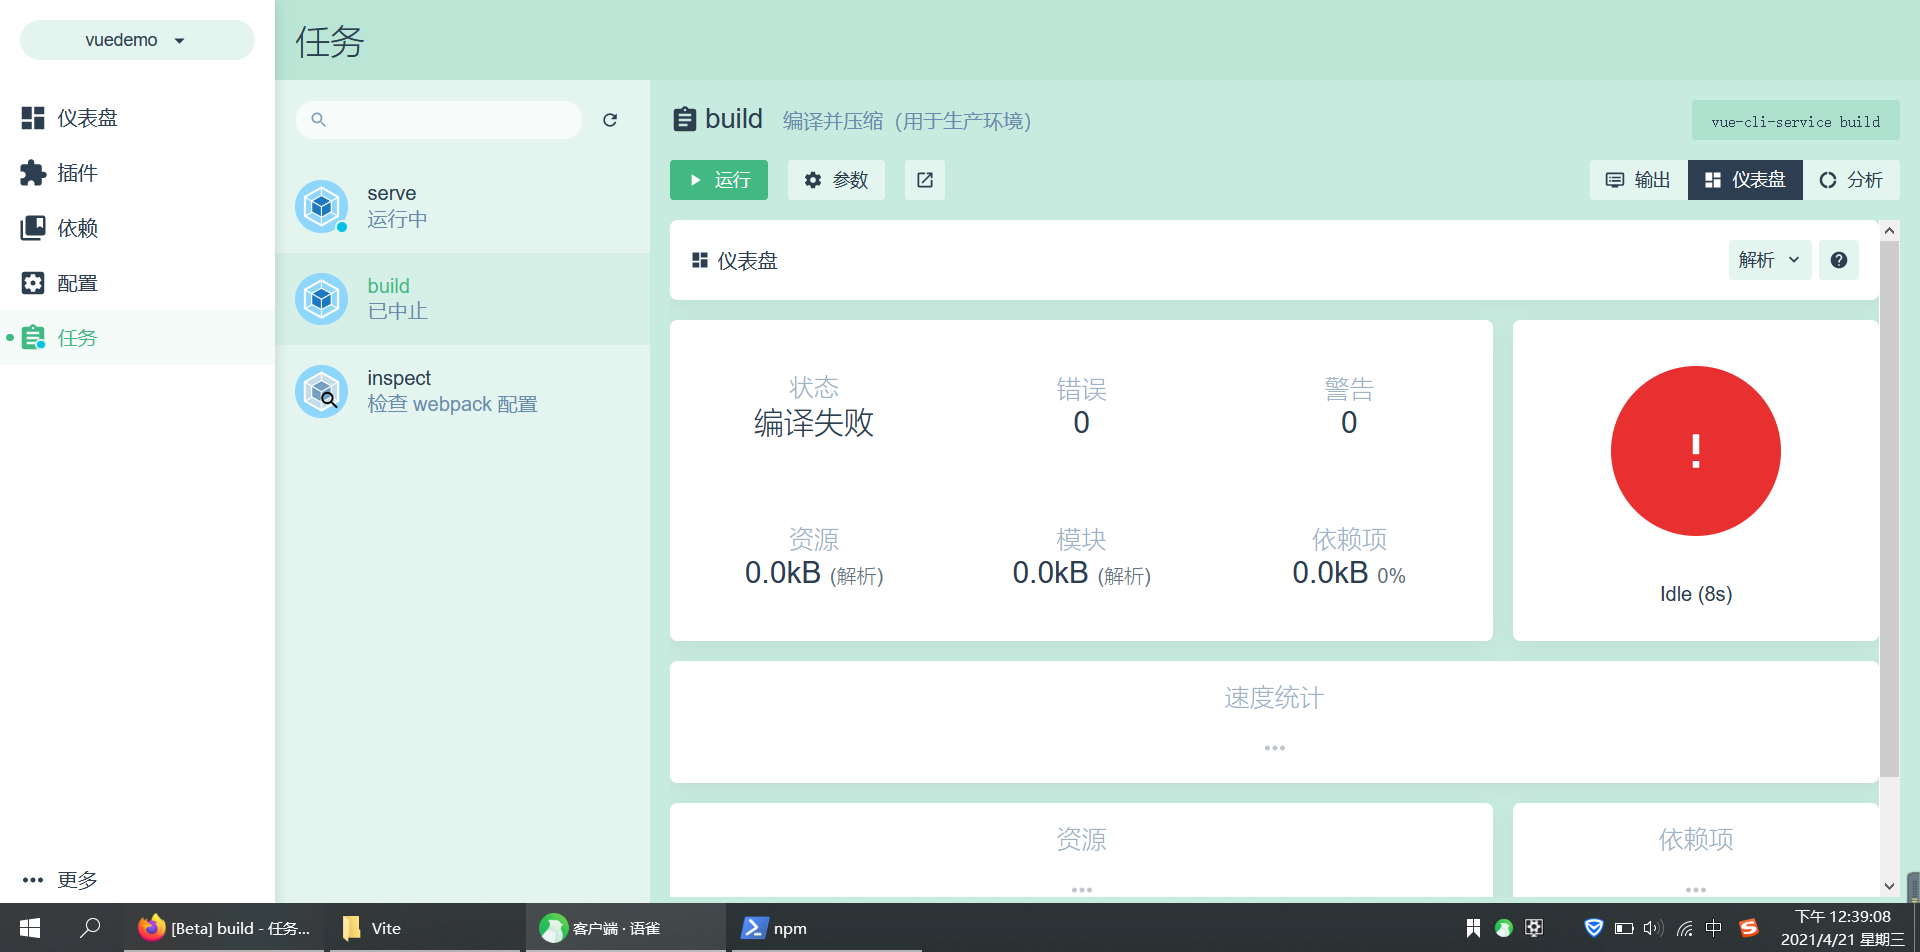Switch to the 仪表盘 tab in the build view
The width and height of the screenshot is (1920, 952).
pyautogui.click(x=1745, y=180)
